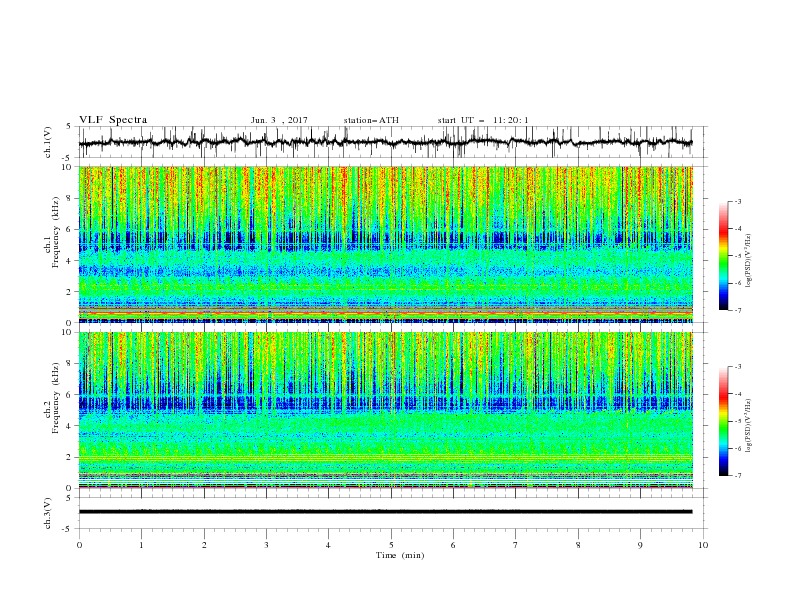Click inside the ch.2 spectrogram panel
792x612 pixels.
click(x=385, y=410)
